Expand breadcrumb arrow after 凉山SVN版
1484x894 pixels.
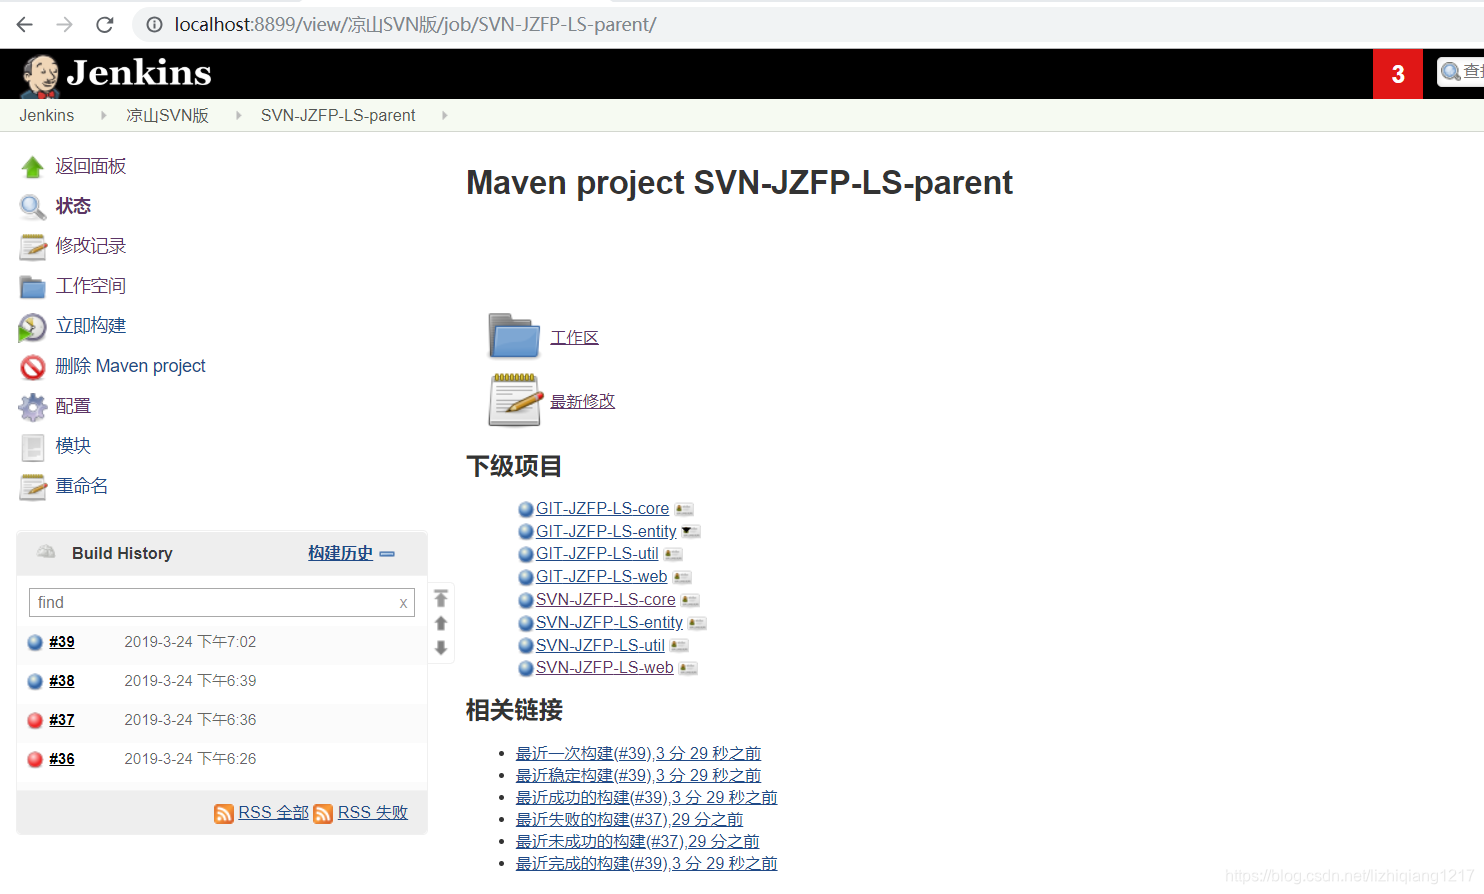click(x=238, y=115)
